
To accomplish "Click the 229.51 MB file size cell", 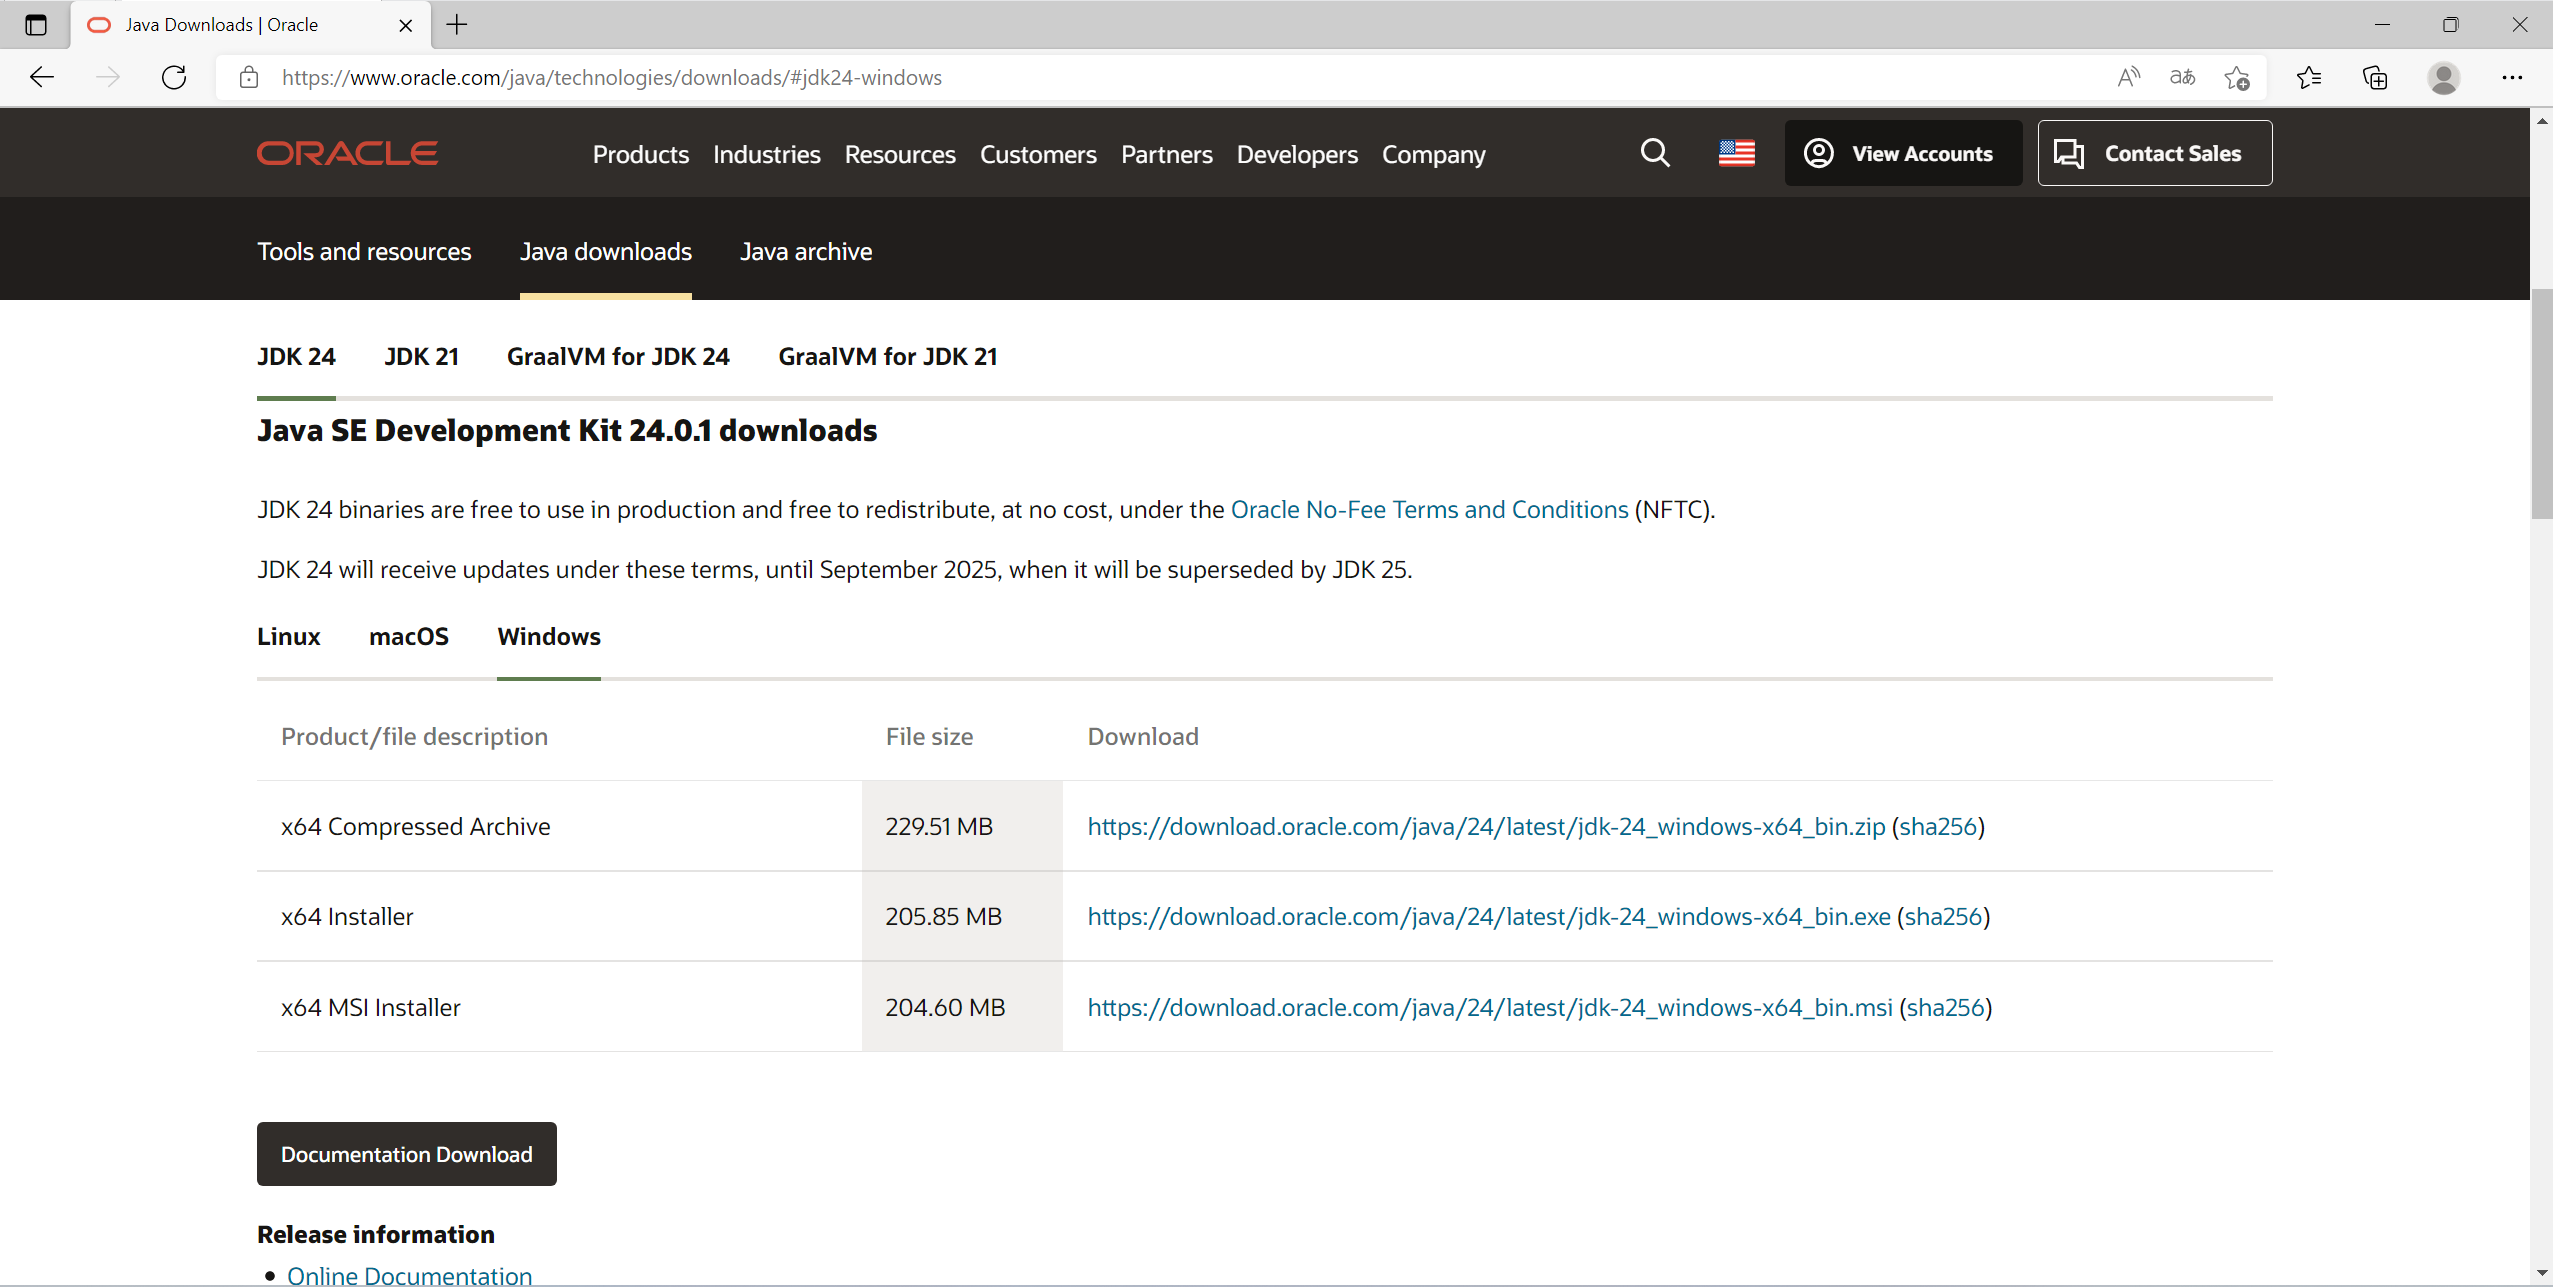I will (961, 826).
